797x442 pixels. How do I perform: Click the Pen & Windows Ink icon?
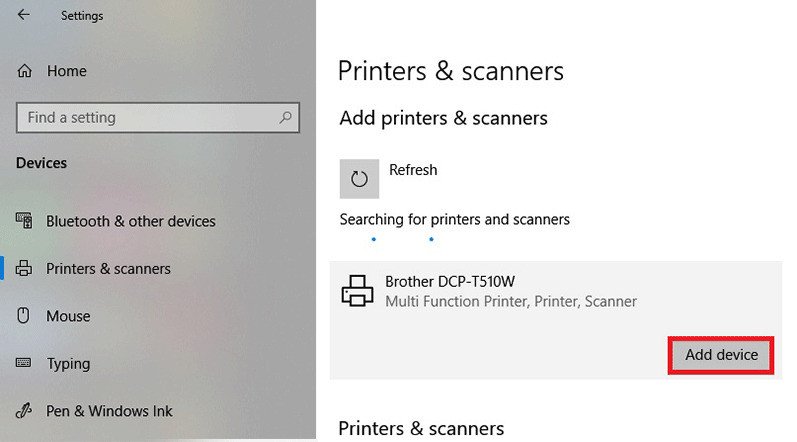(25, 411)
